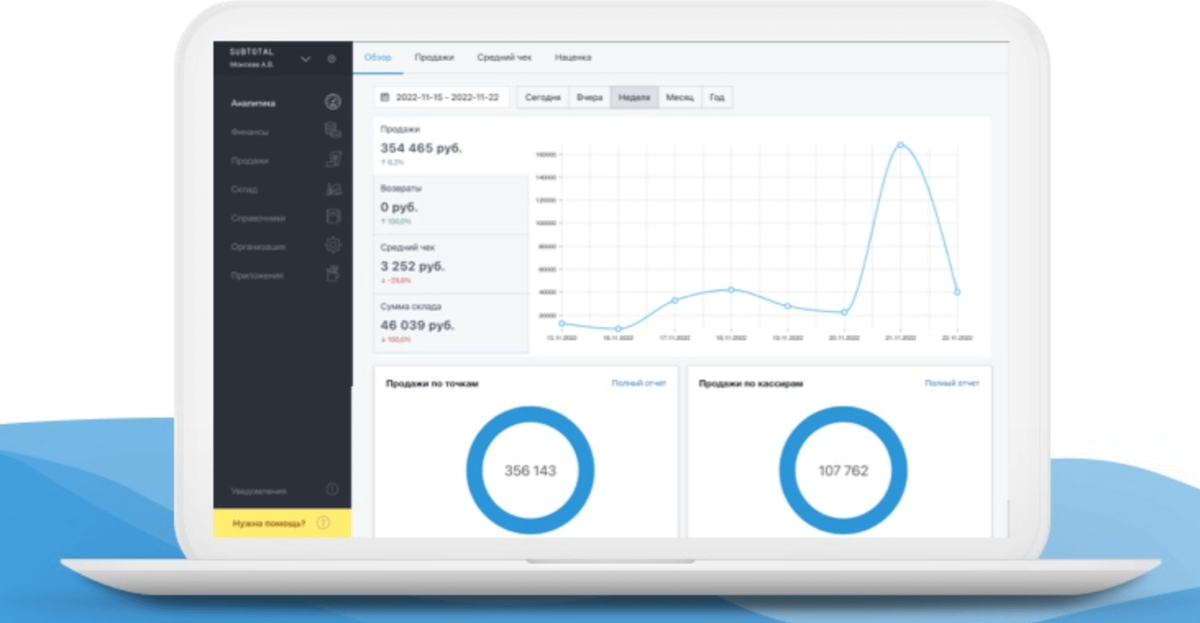This screenshot has height=623, width=1200.
Task: Click the Уведомления info icon
Action: click(332, 490)
